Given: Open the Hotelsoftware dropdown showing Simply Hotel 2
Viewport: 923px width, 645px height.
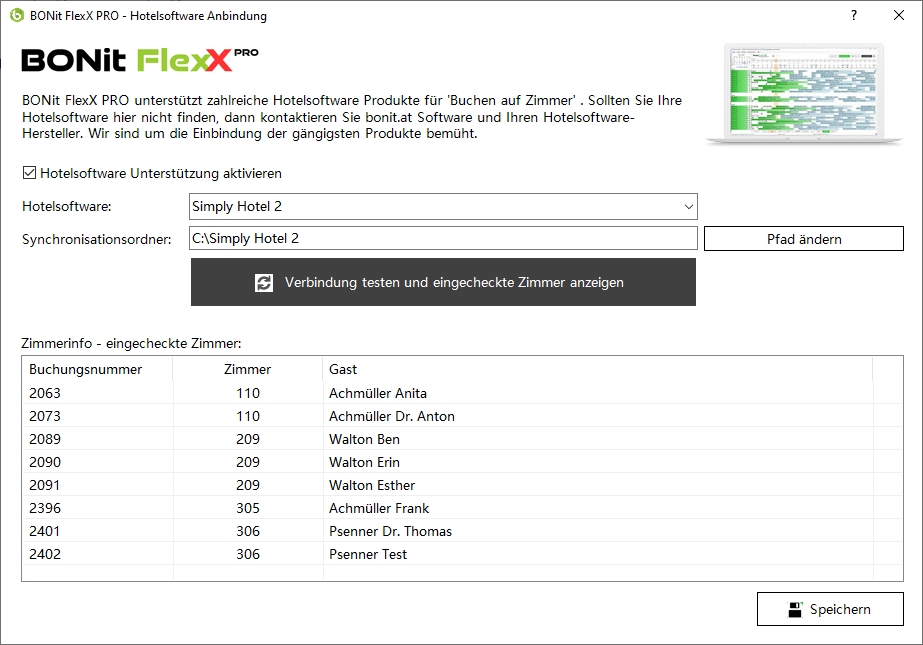Looking at the screenshot, I should [443, 207].
